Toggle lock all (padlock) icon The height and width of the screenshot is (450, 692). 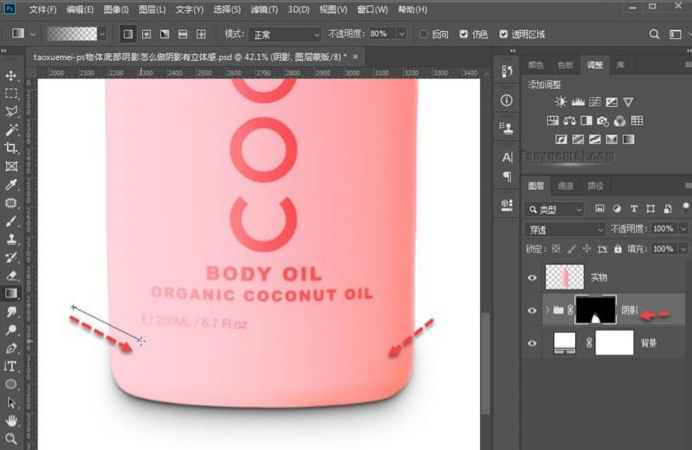[x=618, y=249]
